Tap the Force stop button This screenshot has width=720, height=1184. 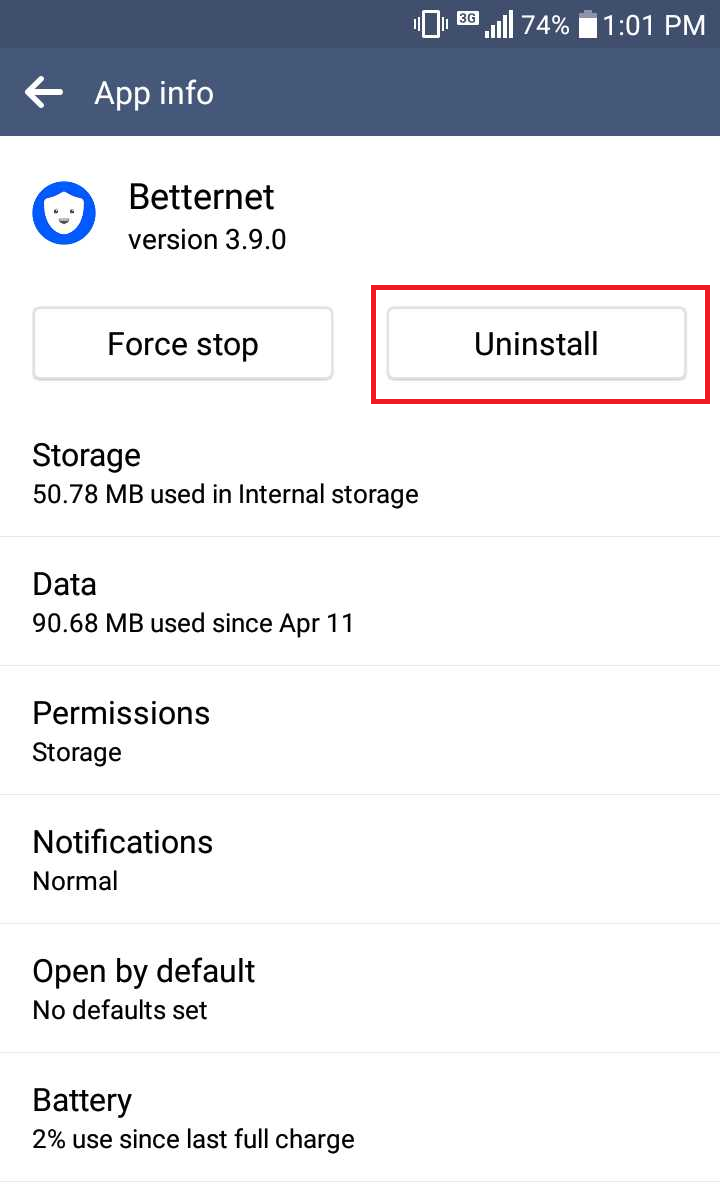click(x=183, y=344)
